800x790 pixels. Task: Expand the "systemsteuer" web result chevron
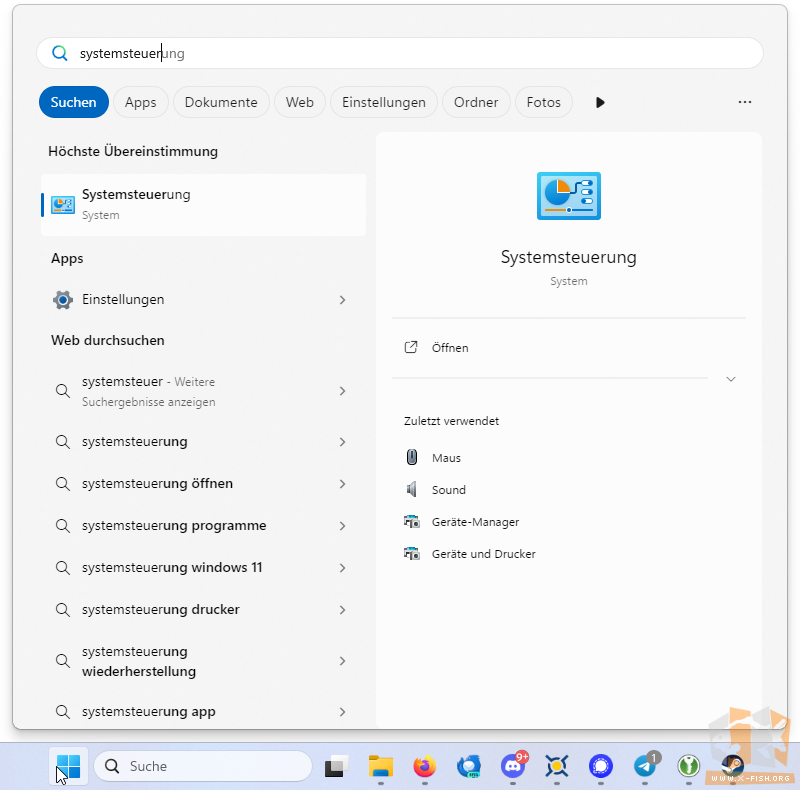coord(342,391)
